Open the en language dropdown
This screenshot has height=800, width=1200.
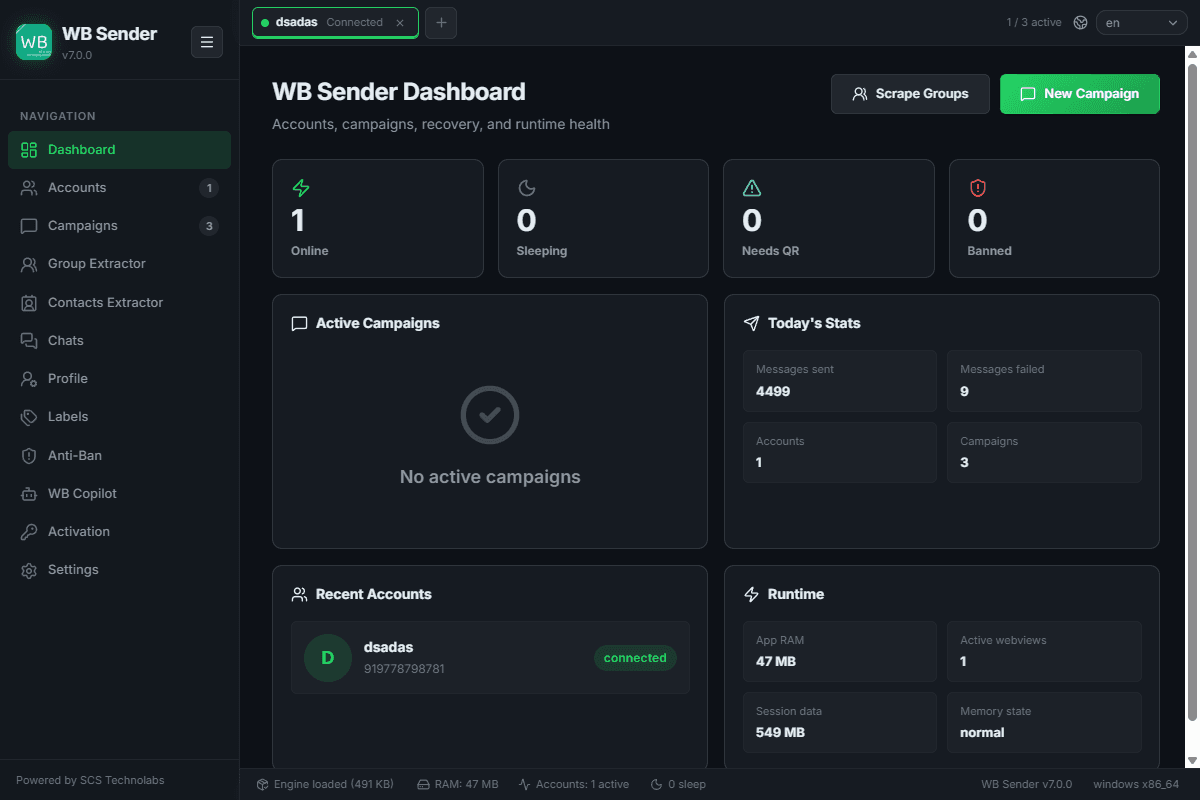1142,23
